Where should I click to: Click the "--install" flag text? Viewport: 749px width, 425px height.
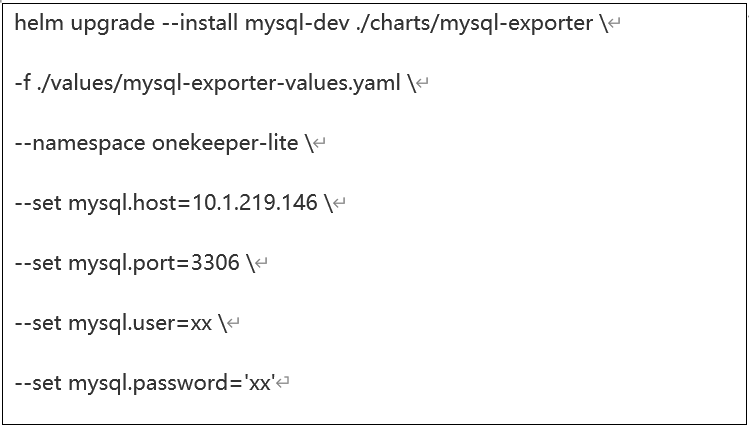(x=200, y=23)
